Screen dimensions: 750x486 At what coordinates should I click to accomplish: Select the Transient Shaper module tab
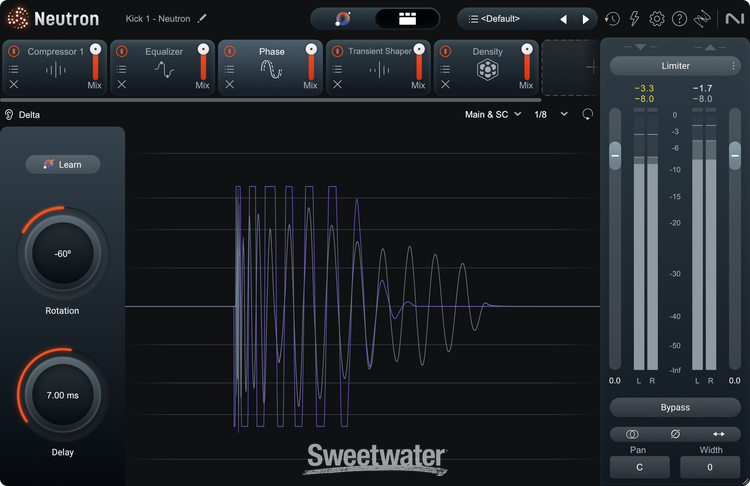point(379,67)
